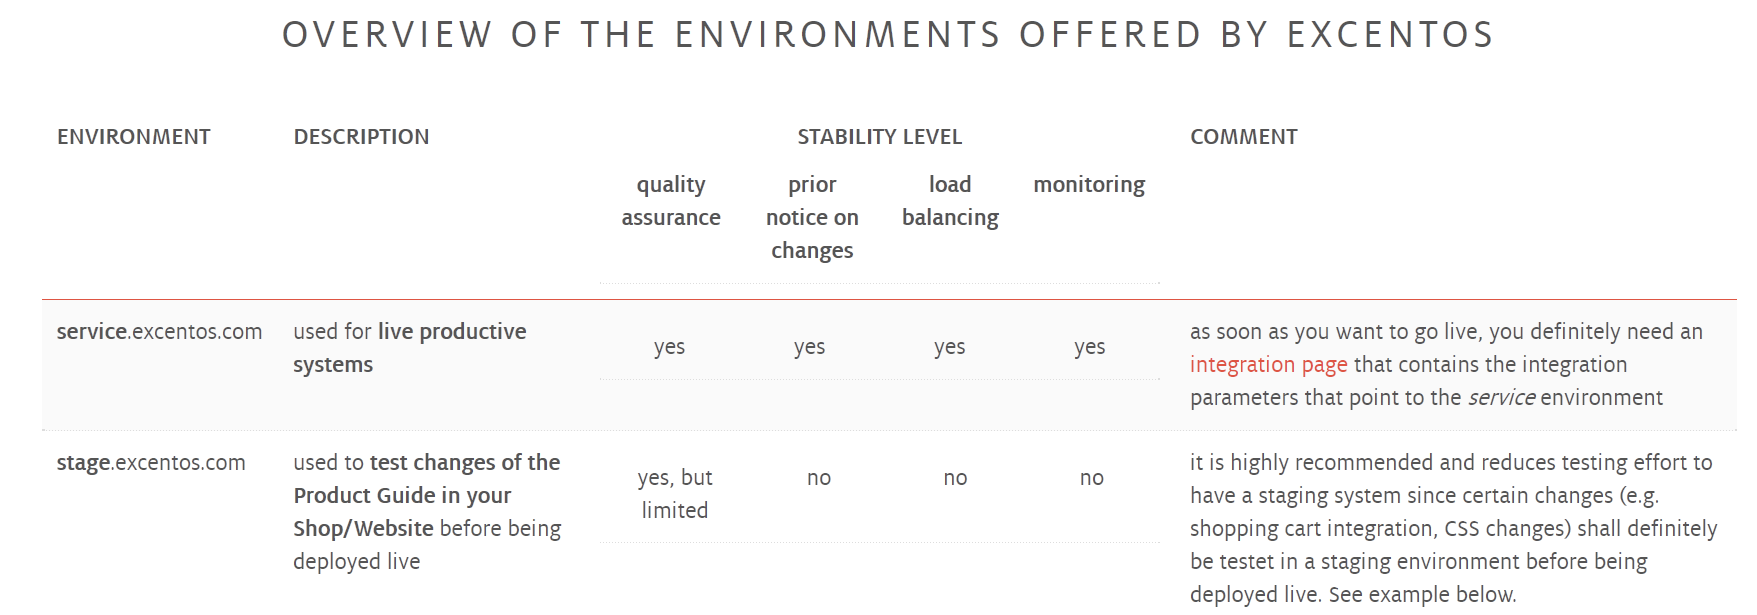1757x615 pixels.
Task: Click the prior notice 'yes' cell for service
Action: point(810,347)
